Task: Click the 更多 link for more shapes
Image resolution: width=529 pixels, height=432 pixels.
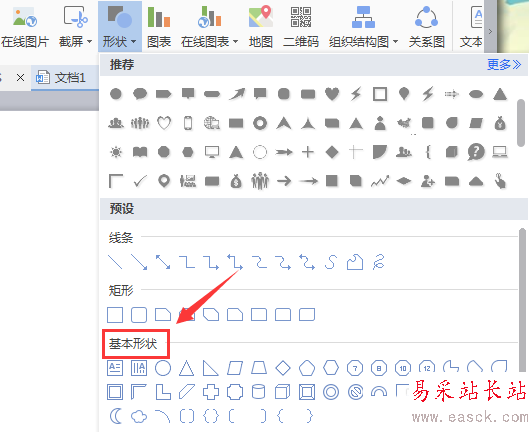Action: click(504, 64)
